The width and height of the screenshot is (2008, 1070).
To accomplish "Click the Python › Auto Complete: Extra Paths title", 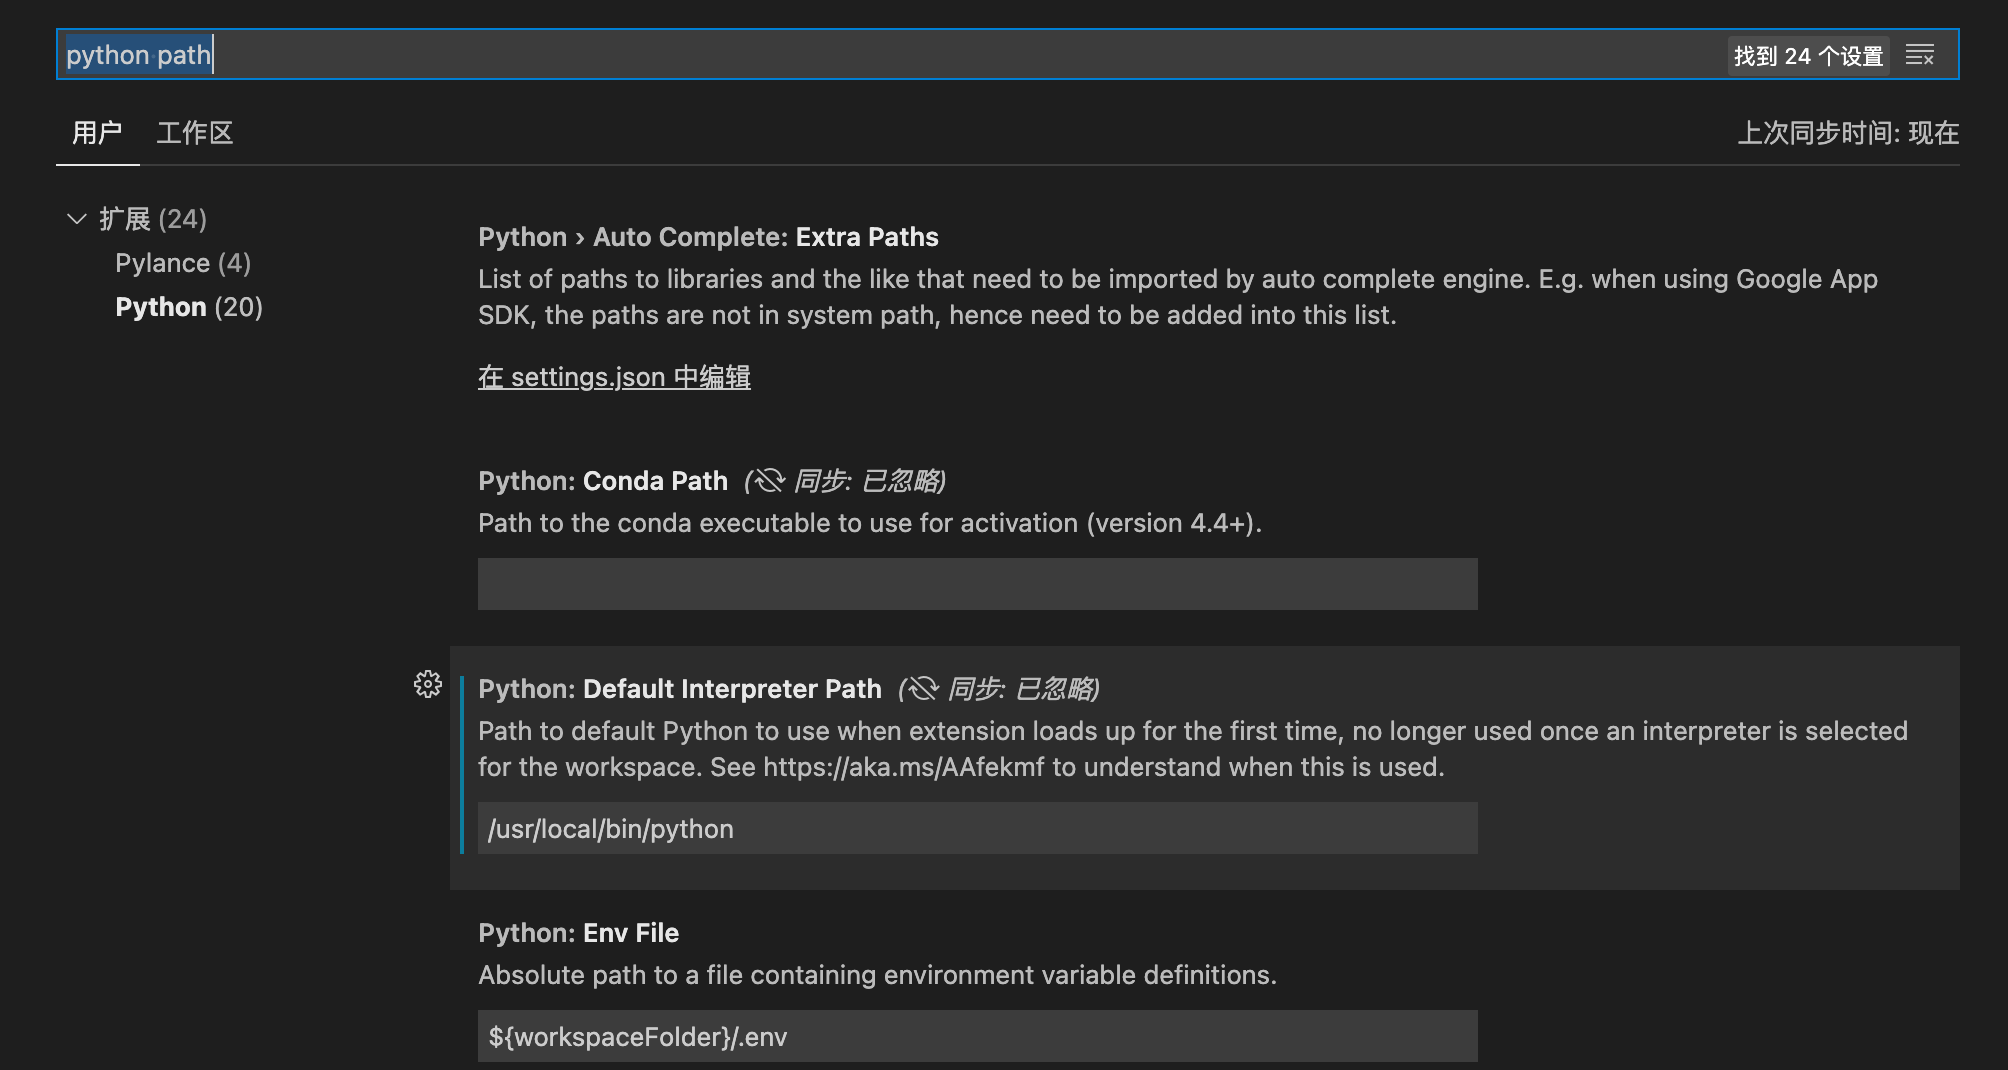I will coord(708,237).
